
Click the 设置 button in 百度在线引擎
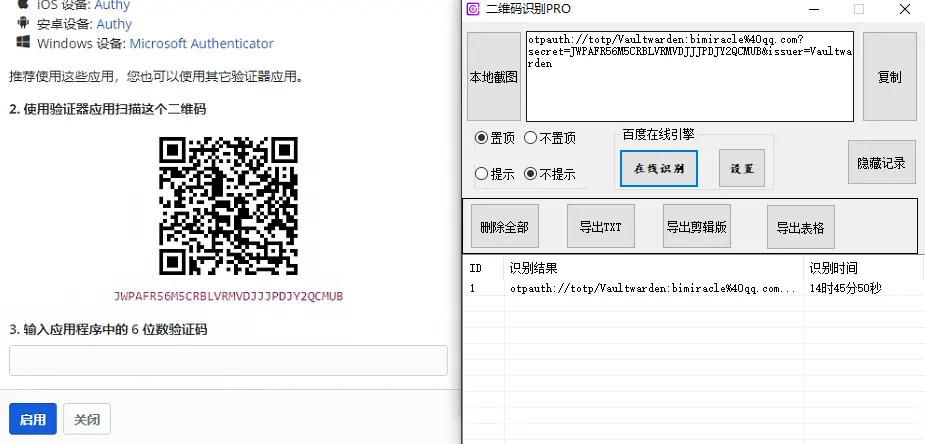(x=742, y=168)
